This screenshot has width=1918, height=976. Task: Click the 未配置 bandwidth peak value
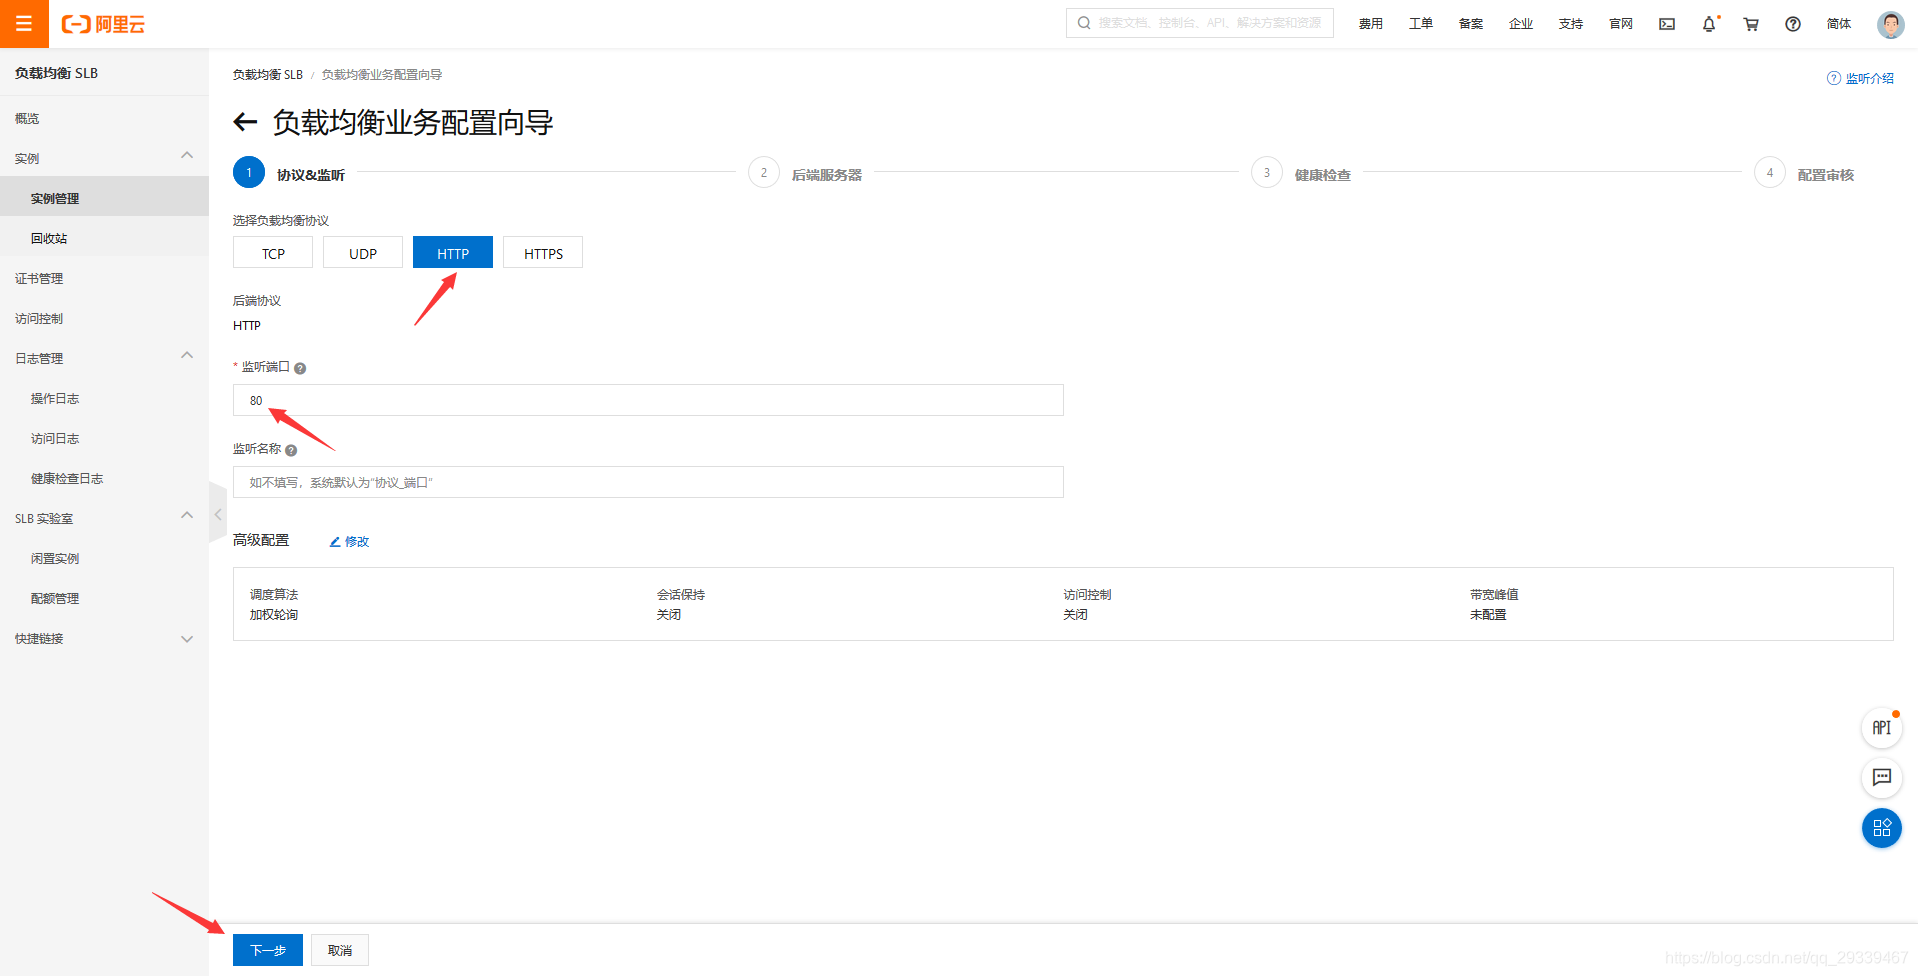pos(1488,615)
